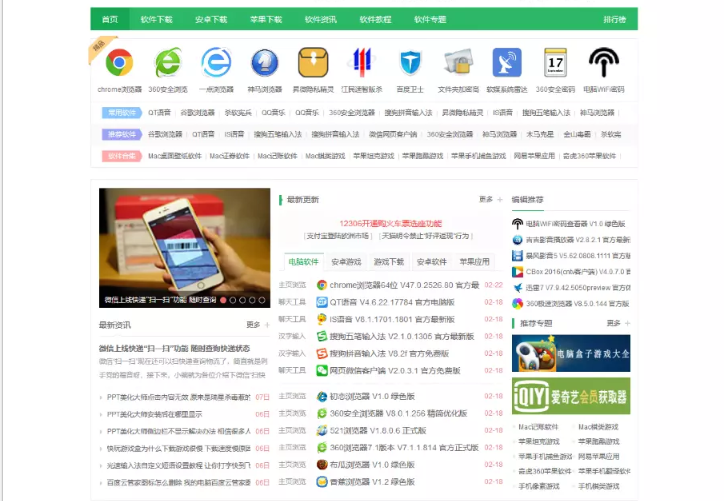The height and width of the screenshot is (501, 726).
Task: Open 微信上线快递 扫一扫 news headline
Action: click(174, 348)
